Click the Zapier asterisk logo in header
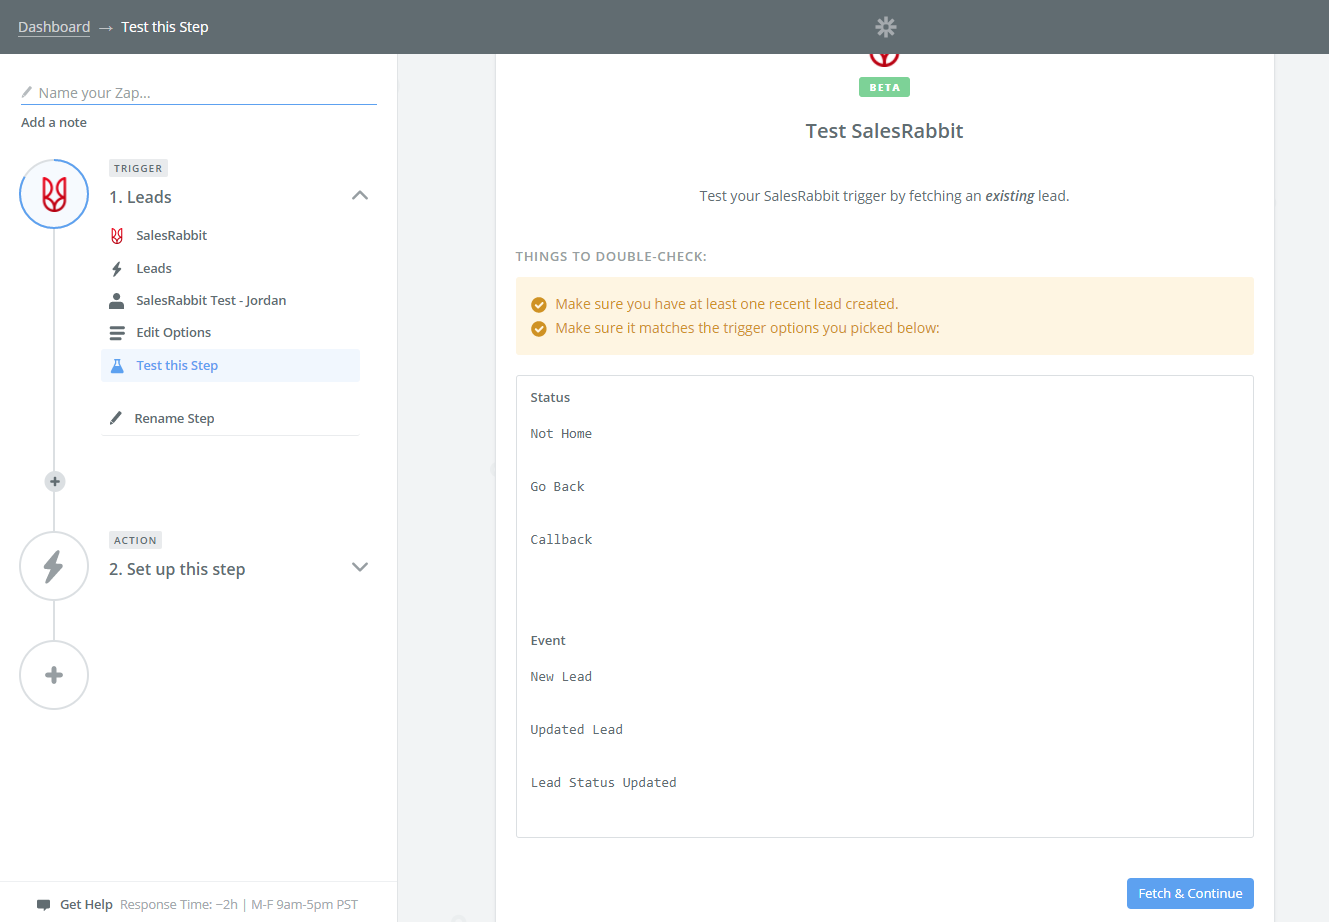Image resolution: width=1329 pixels, height=922 pixels. tap(886, 27)
